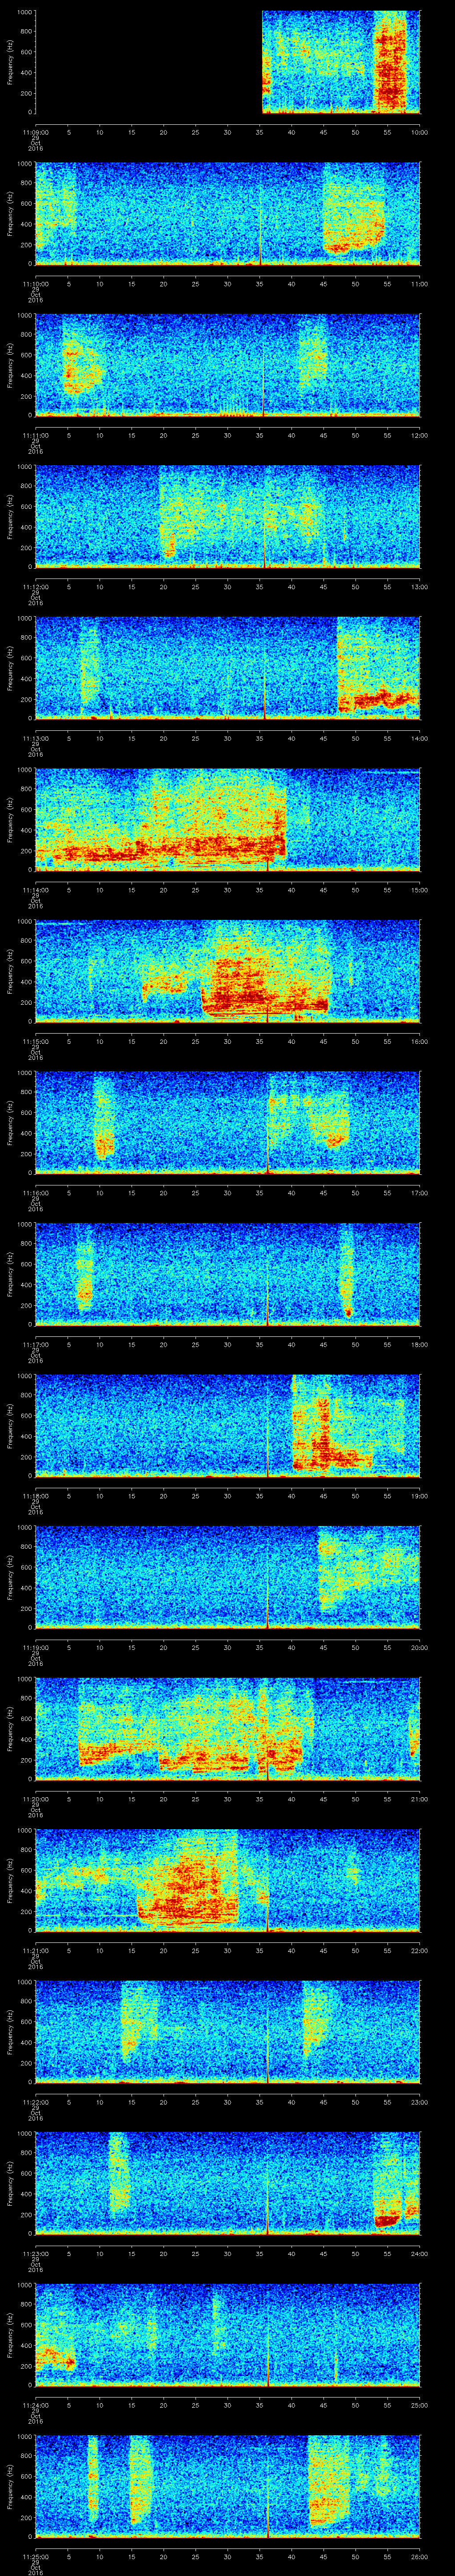Click the 23:00 end time label

click(x=419, y=2101)
